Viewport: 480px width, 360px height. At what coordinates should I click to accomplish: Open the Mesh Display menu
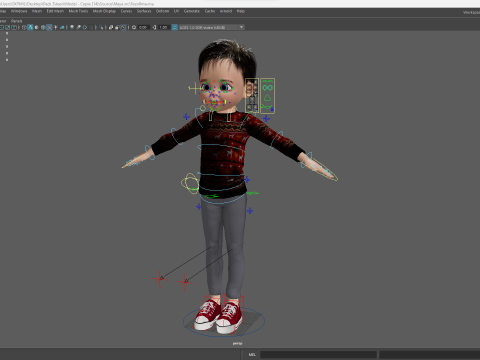point(104,11)
